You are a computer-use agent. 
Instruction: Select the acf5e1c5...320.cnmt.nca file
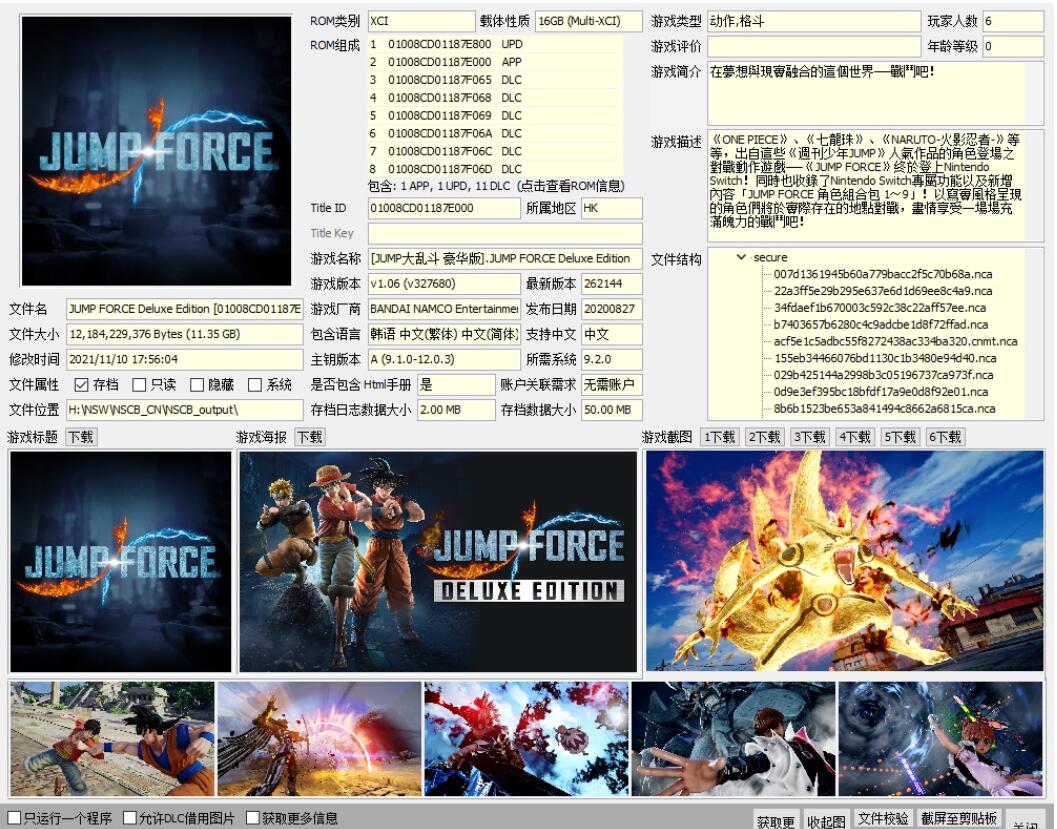[895, 341]
